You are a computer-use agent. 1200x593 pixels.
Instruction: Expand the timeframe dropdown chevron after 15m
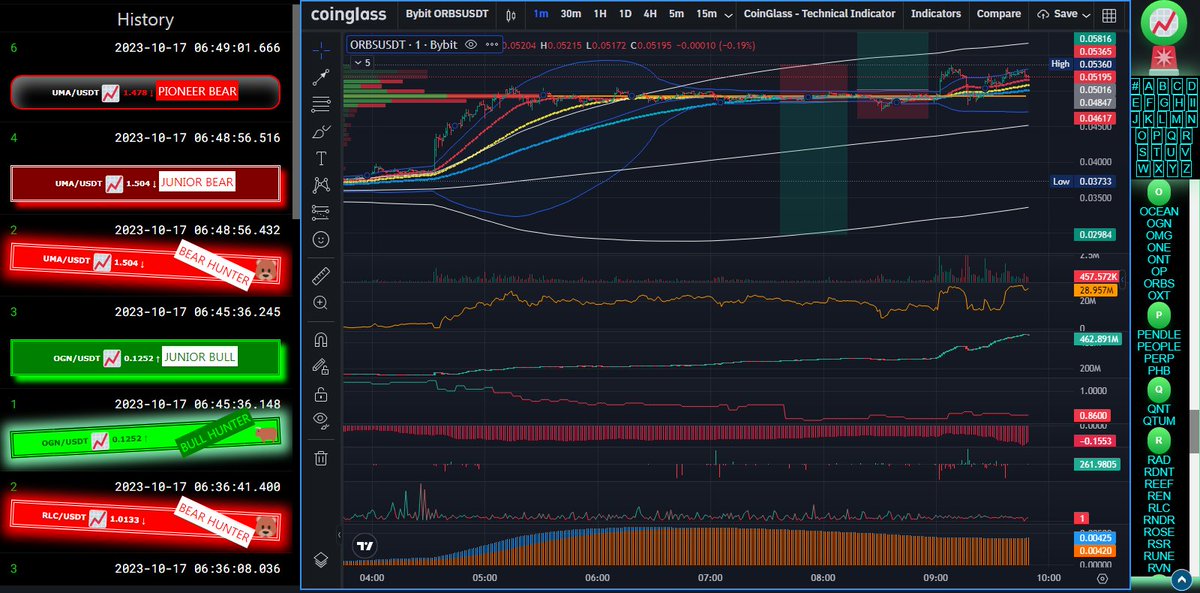tap(727, 15)
